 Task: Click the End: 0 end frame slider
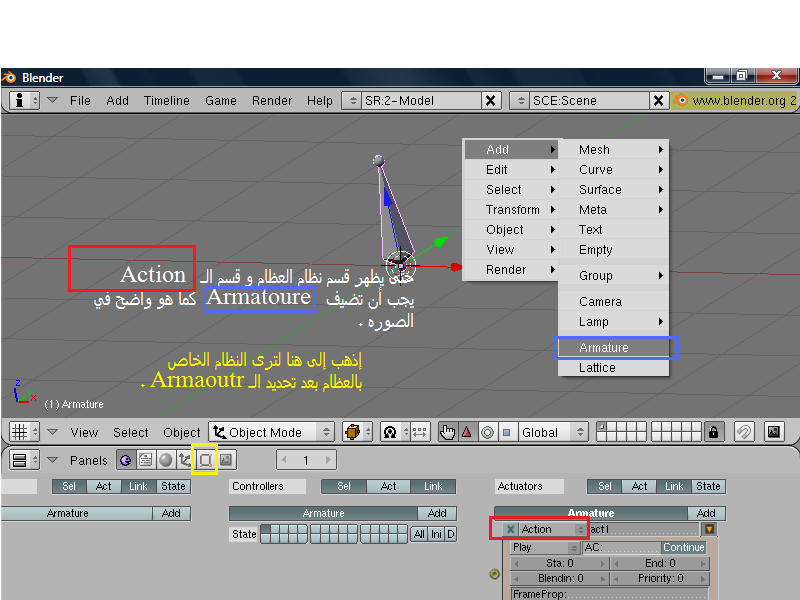tap(660, 563)
